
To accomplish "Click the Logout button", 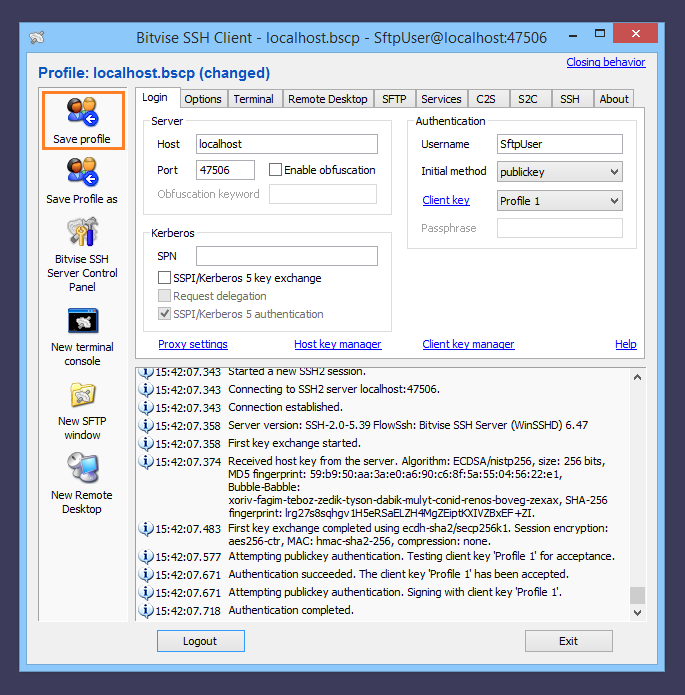I will (200, 641).
